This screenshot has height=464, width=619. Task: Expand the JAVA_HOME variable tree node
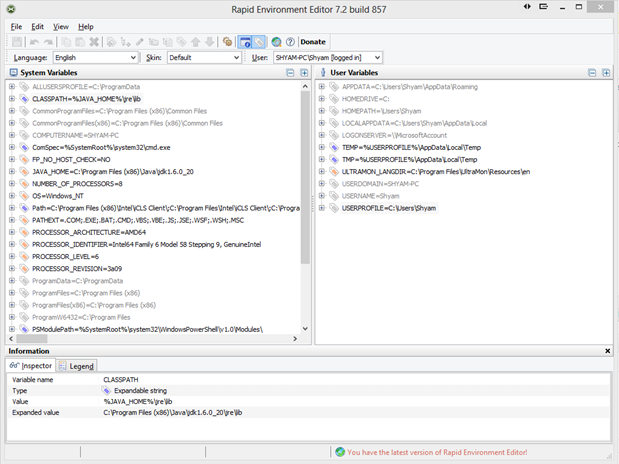click(12, 171)
